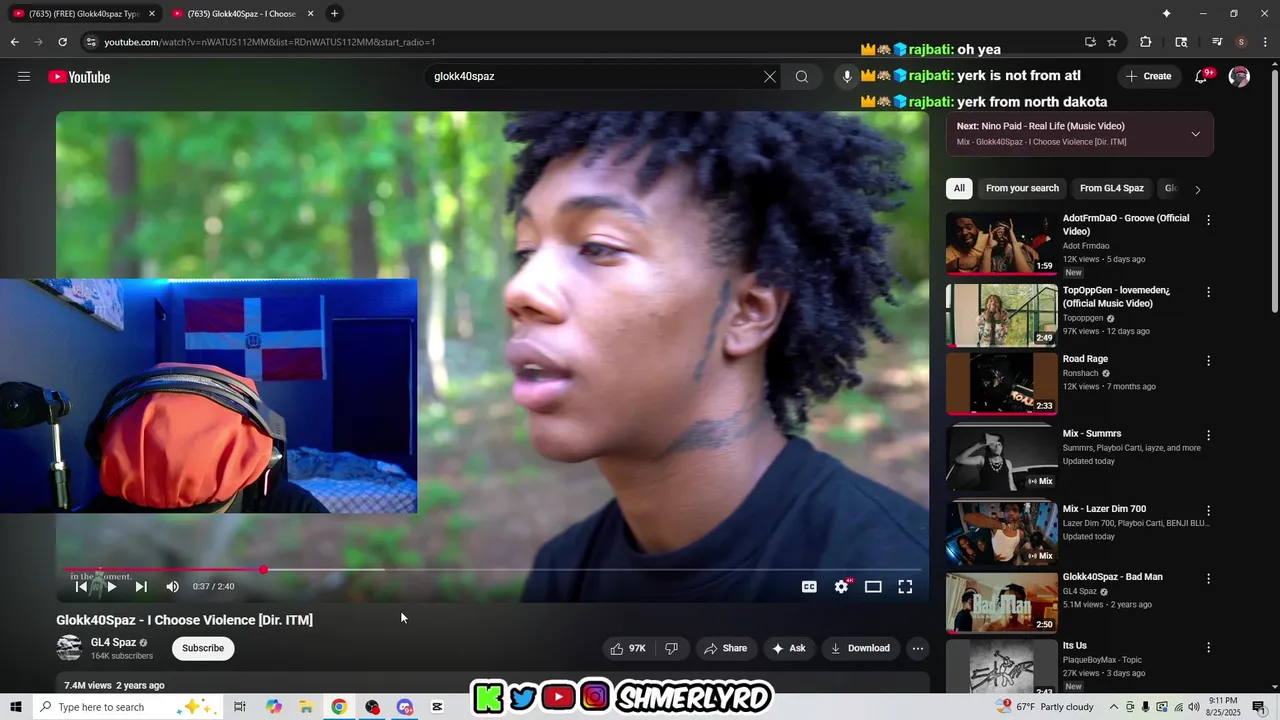This screenshot has height=720, width=1280.
Task: Like the video with 97K likes
Action: point(628,648)
